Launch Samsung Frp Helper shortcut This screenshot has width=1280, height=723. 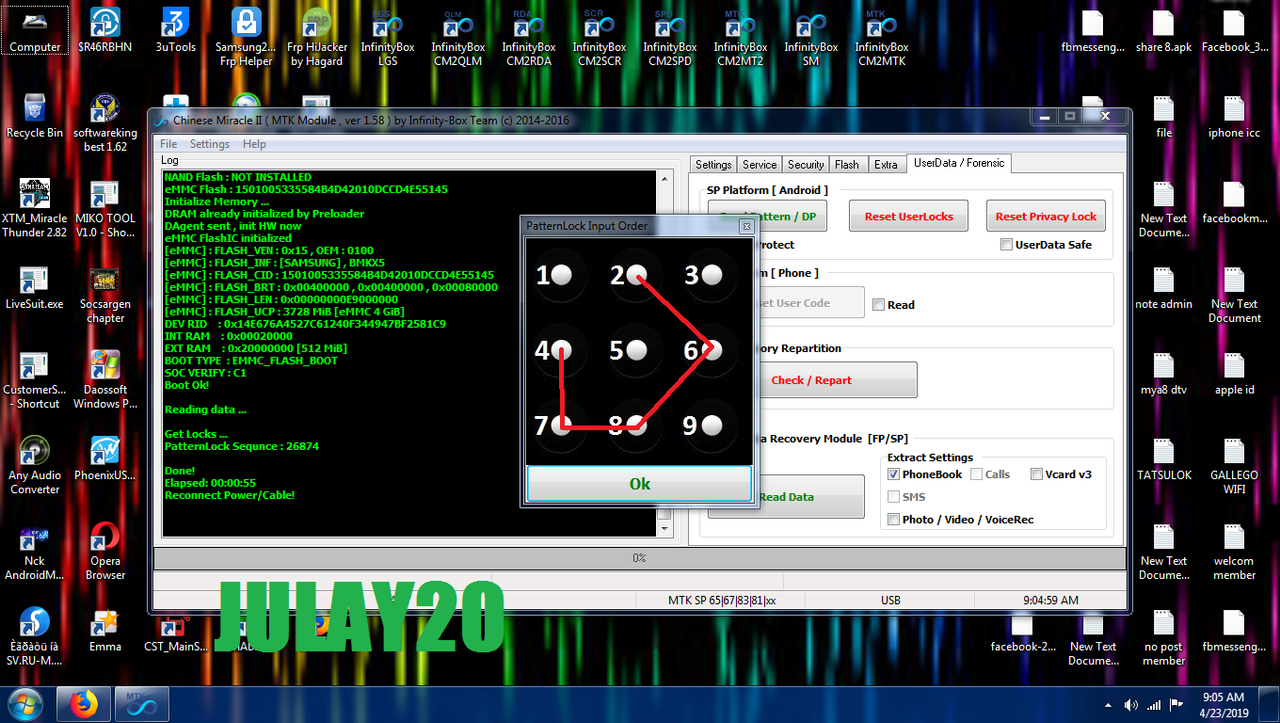coord(246,36)
